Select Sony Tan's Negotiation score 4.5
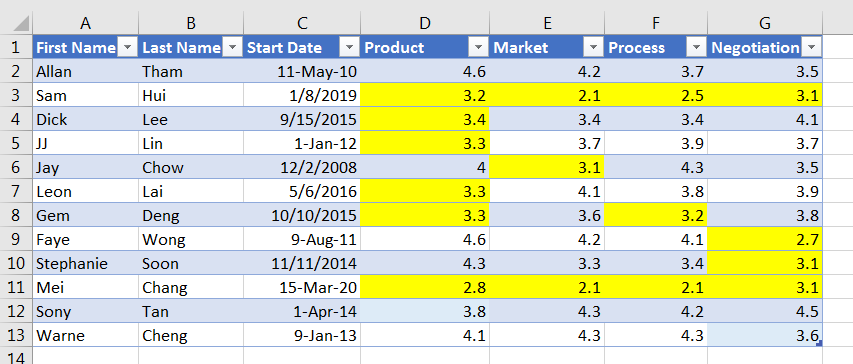This screenshot has height=364, width=853. pos(765,311)
